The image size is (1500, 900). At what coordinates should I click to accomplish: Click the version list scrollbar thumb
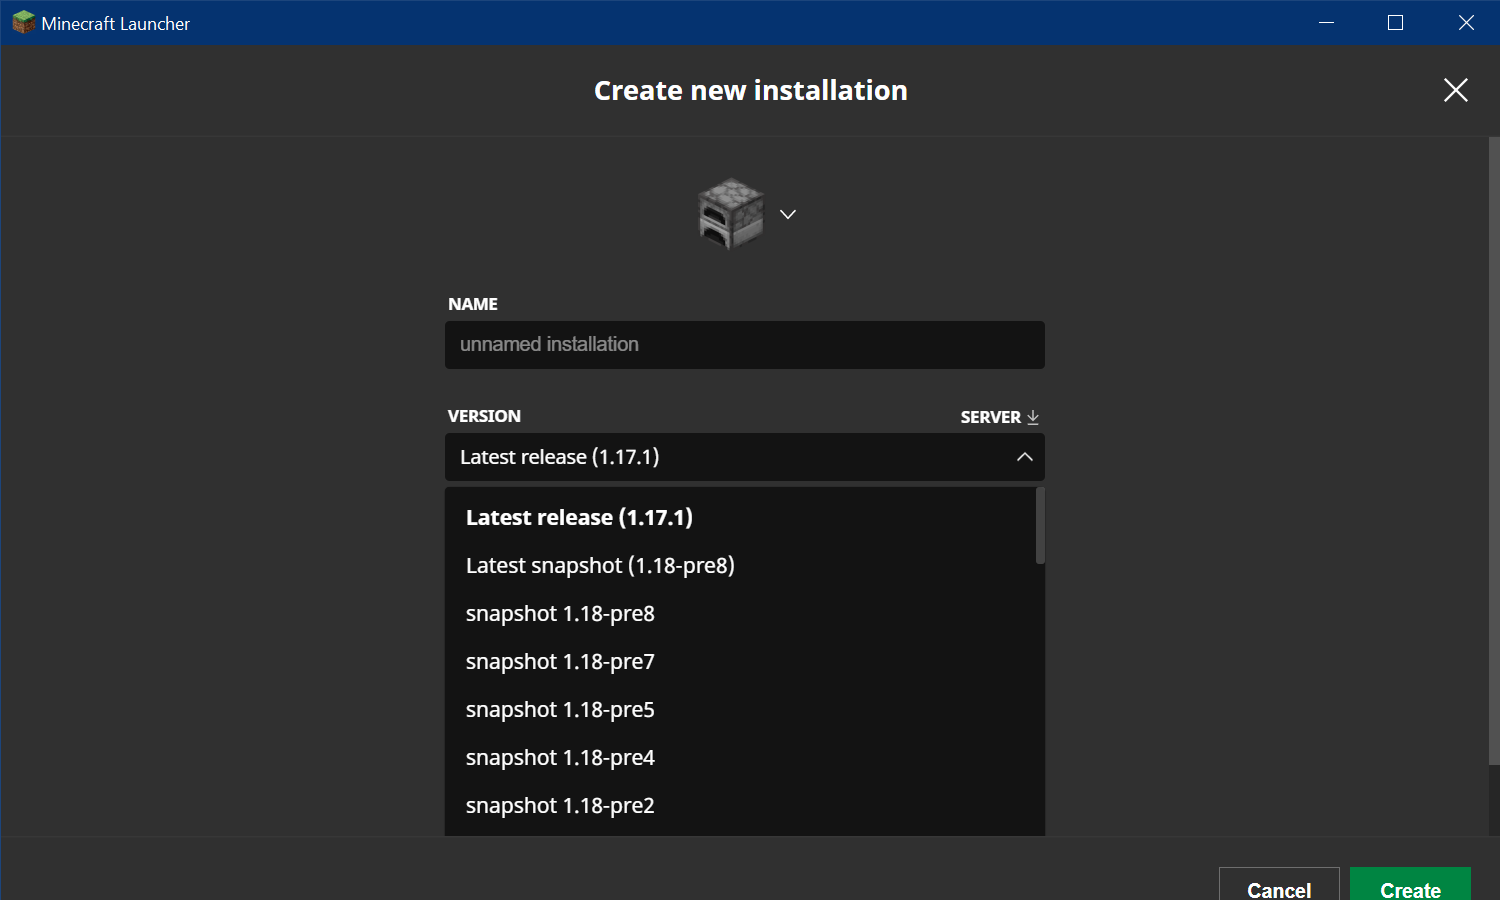coord(1040,526)
